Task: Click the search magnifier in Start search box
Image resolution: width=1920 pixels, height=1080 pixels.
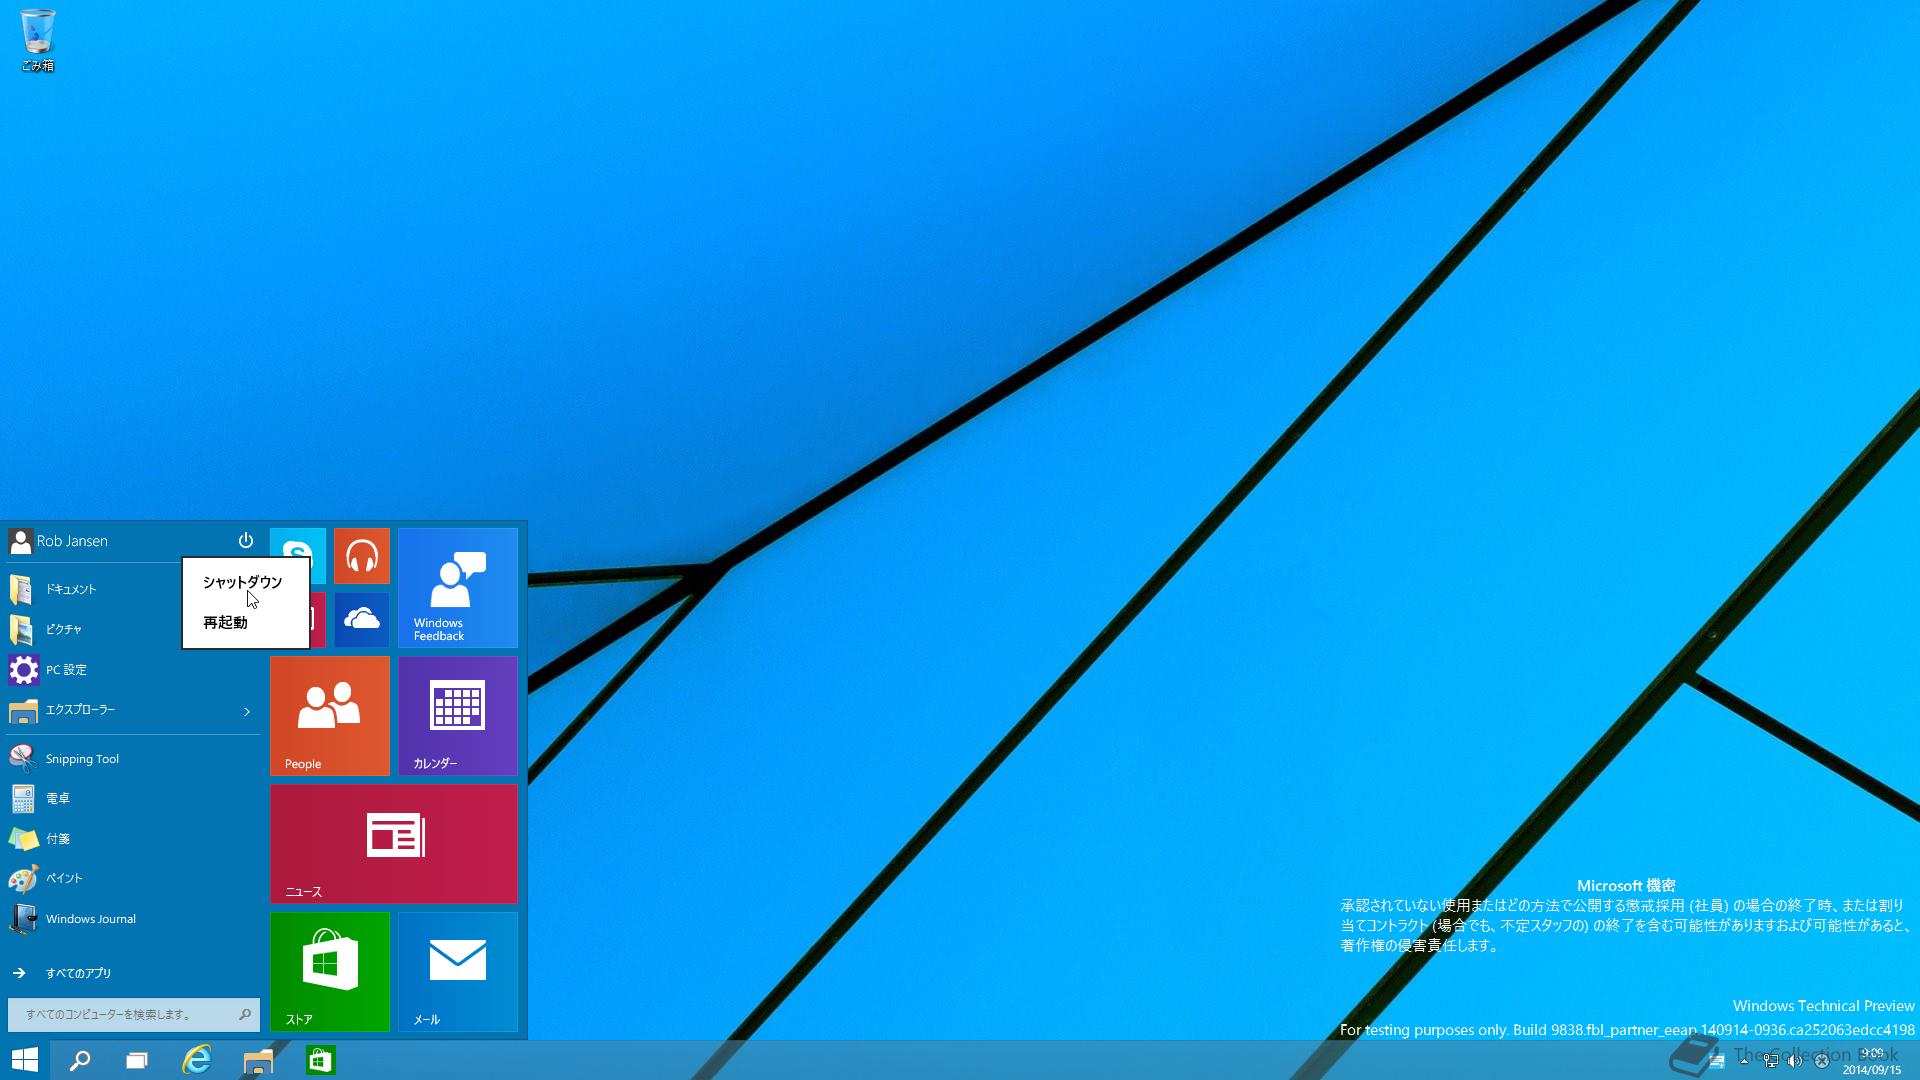Action: (x=245, y=1014)
